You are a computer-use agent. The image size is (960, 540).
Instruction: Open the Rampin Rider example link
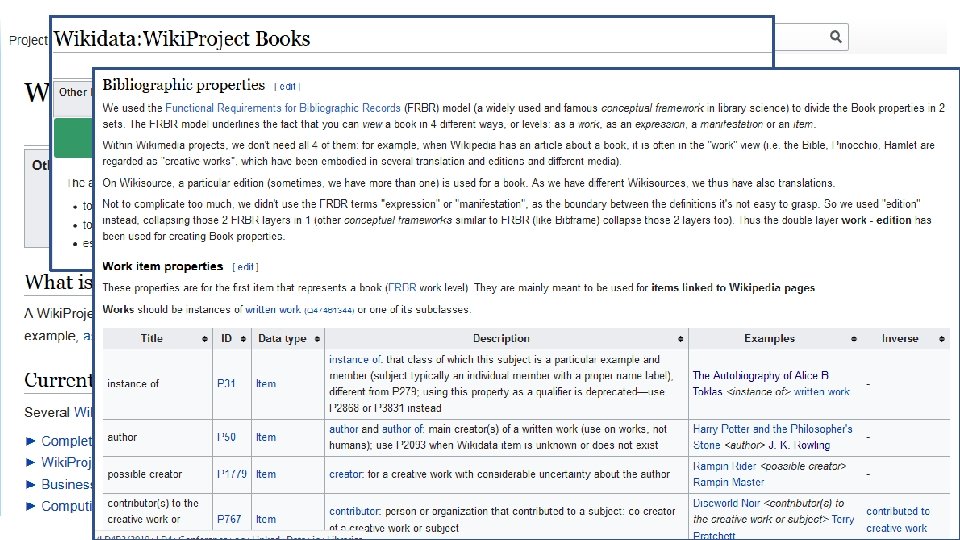coord(724,467)
